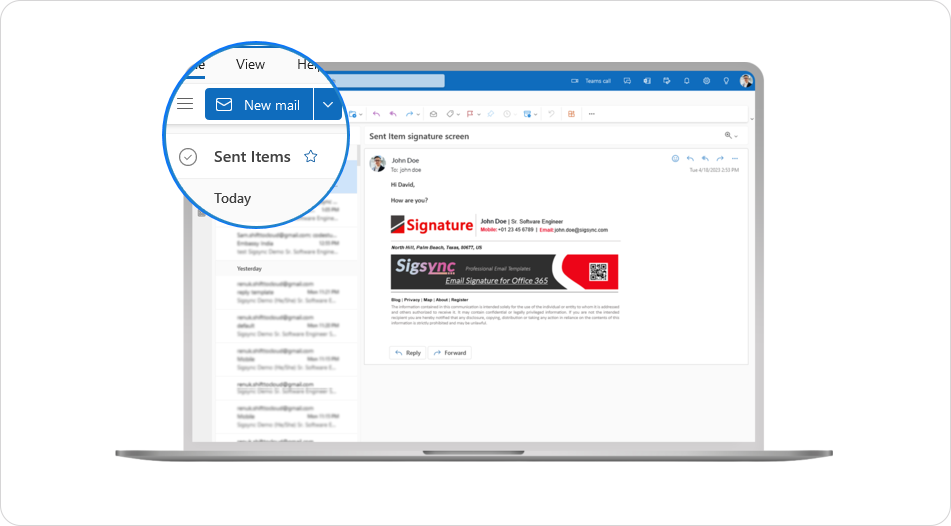Click the New mail button
The width and height of the screenshot is (951, 526).
pyautogui.click(x=259, y=105)
